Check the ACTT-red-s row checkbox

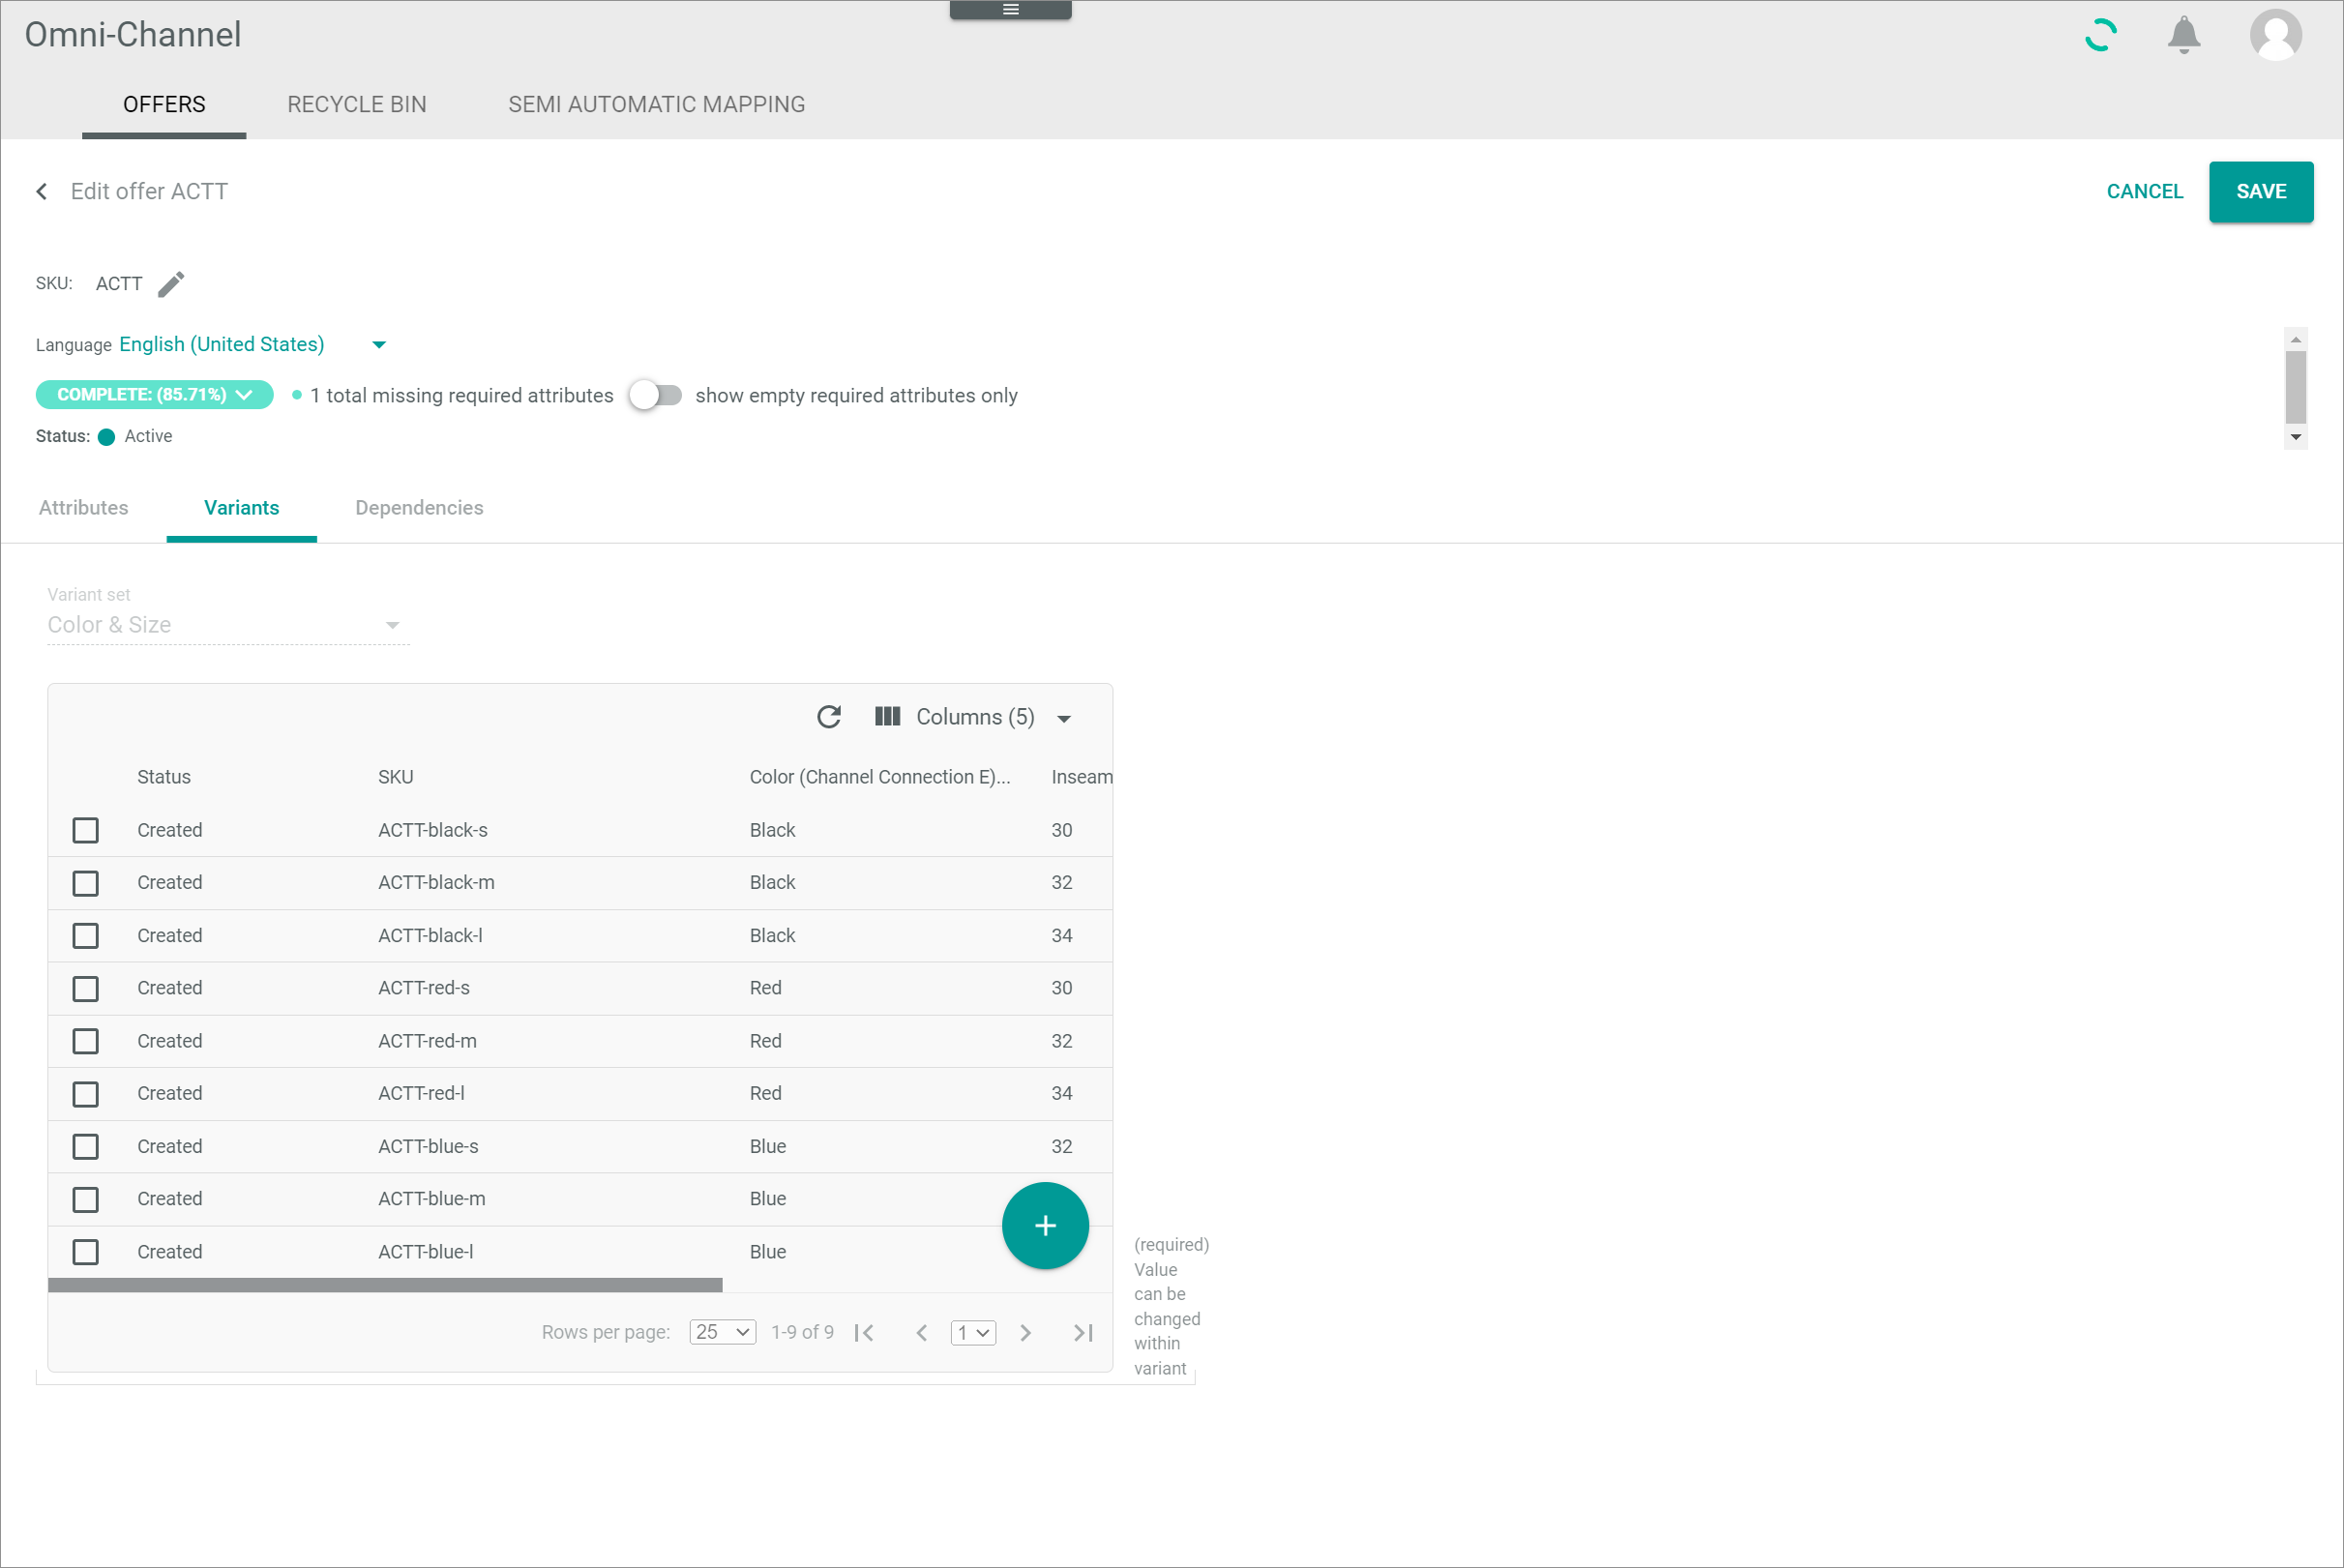(x=86, y=988)
